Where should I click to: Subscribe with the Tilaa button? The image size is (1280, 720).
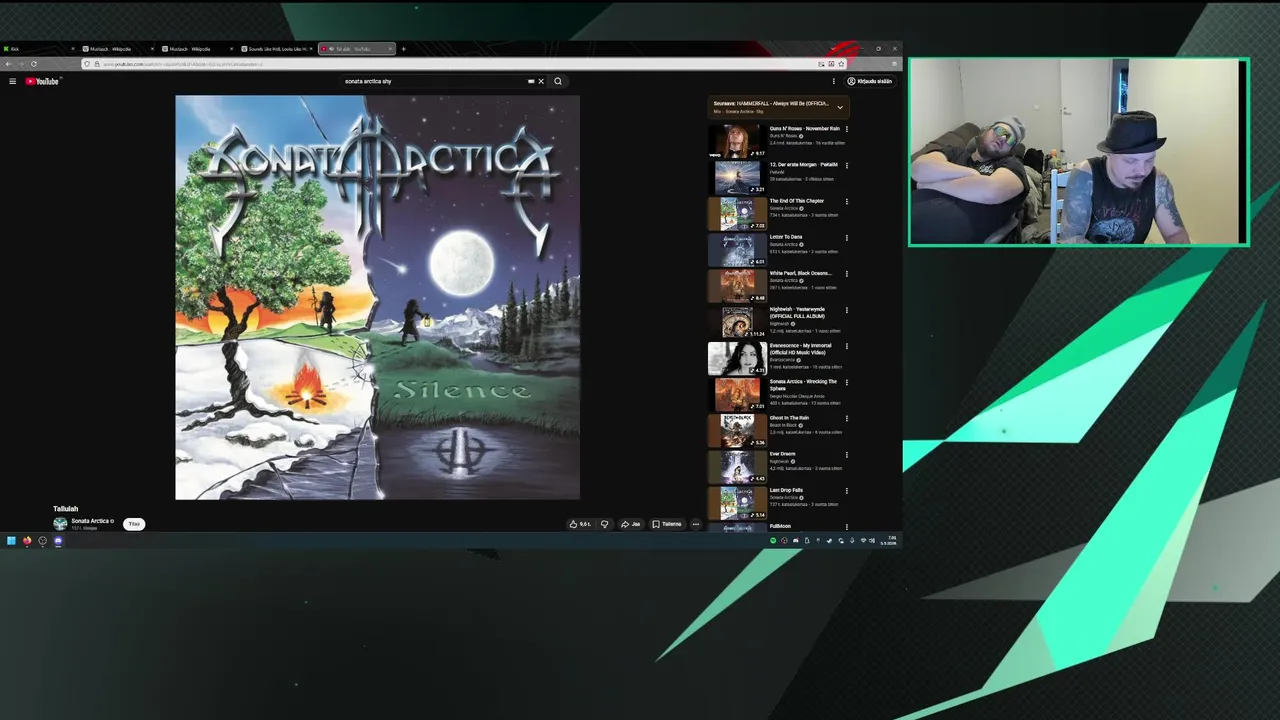pos(134,524)
